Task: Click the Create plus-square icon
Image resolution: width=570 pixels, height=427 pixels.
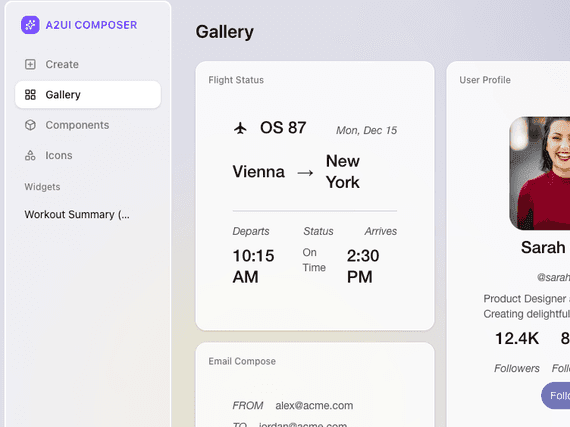Action: 30,64
